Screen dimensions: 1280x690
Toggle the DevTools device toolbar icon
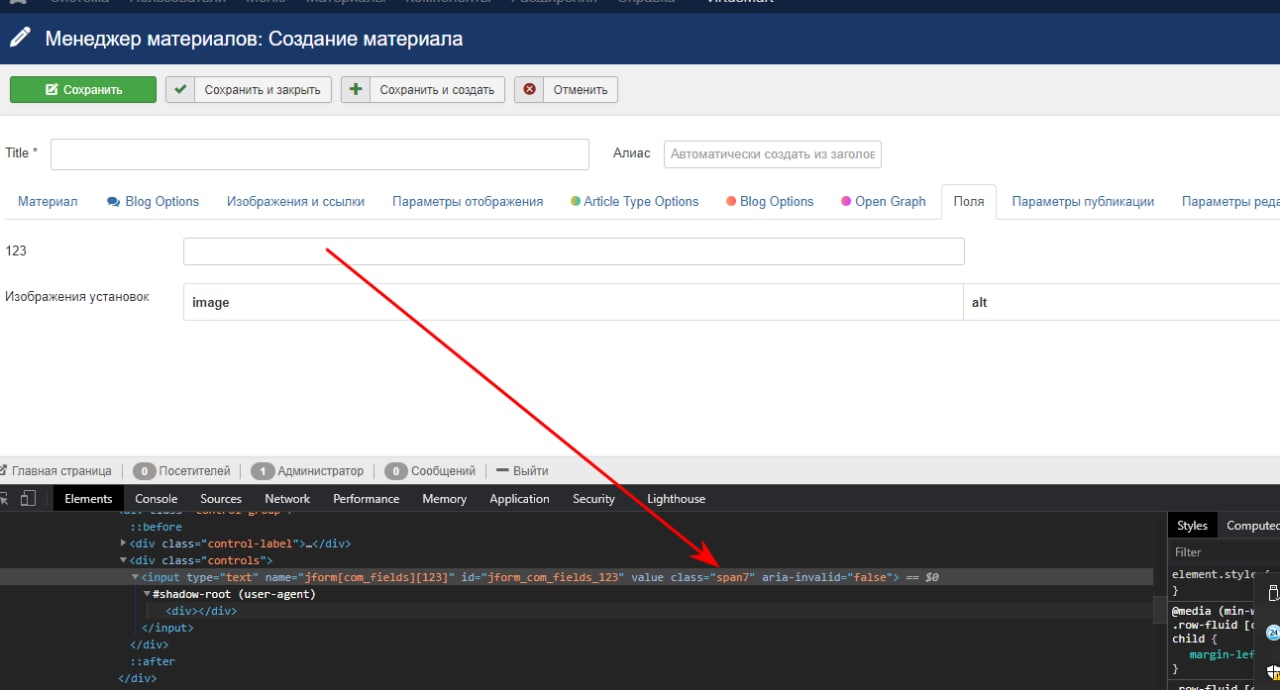pos(28,498)
